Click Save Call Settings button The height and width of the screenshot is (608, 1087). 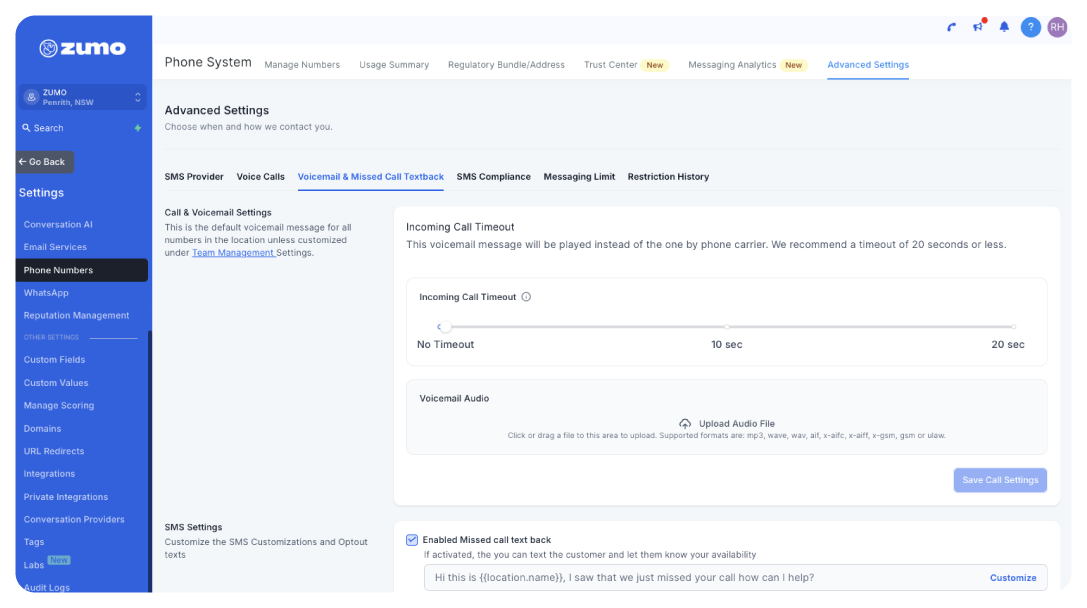click(1000, 480)
